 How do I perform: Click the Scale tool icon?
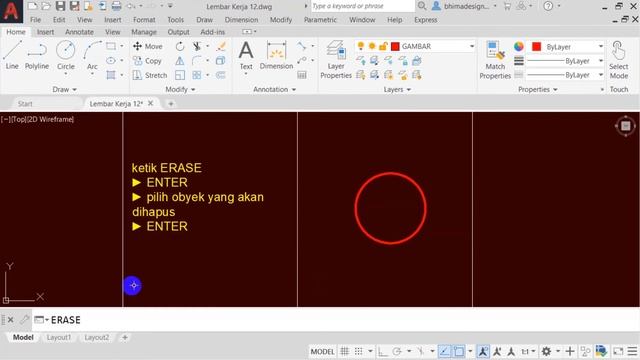coord(180,75)
